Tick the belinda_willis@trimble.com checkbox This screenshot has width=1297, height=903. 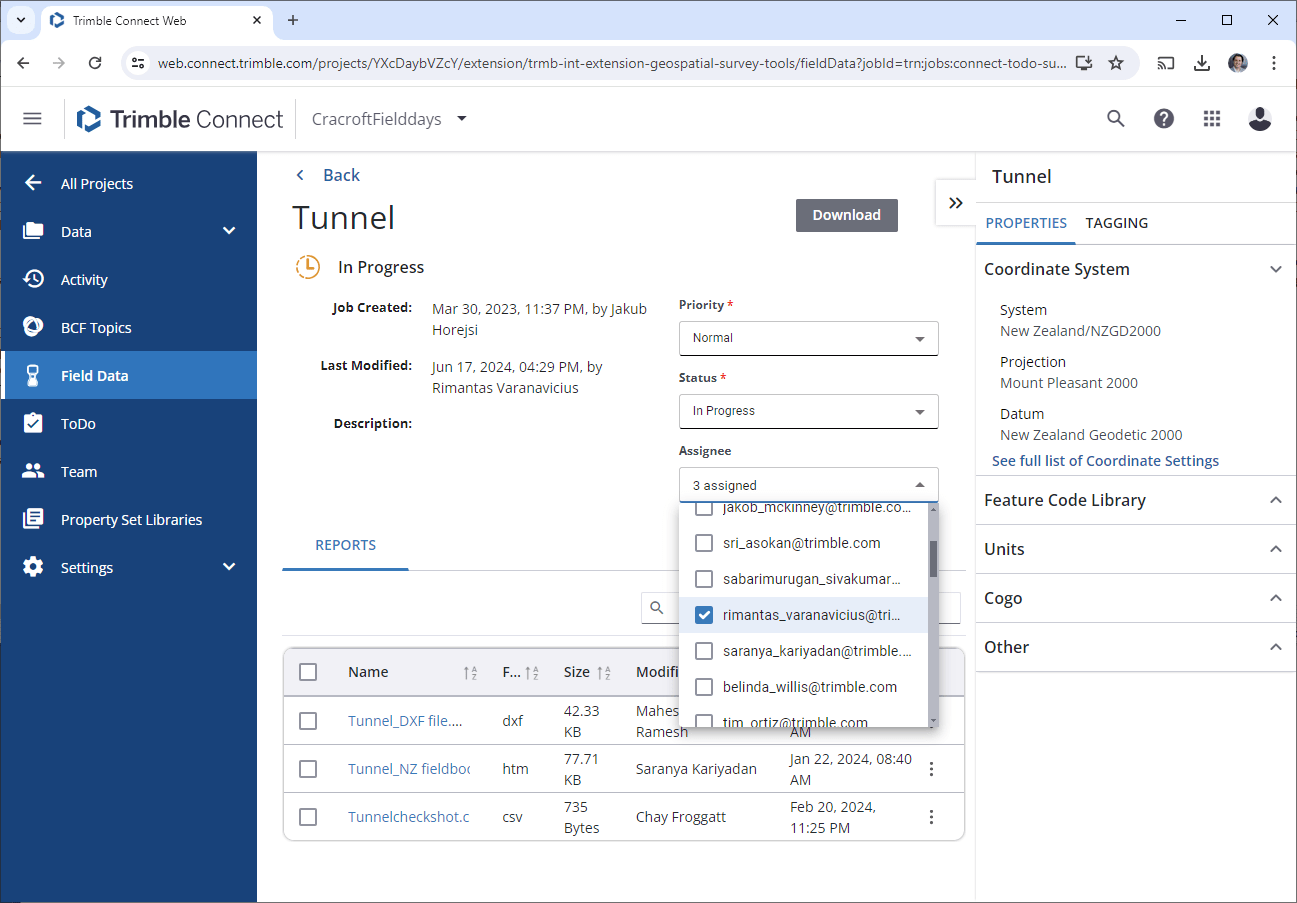tap(704, 687)
